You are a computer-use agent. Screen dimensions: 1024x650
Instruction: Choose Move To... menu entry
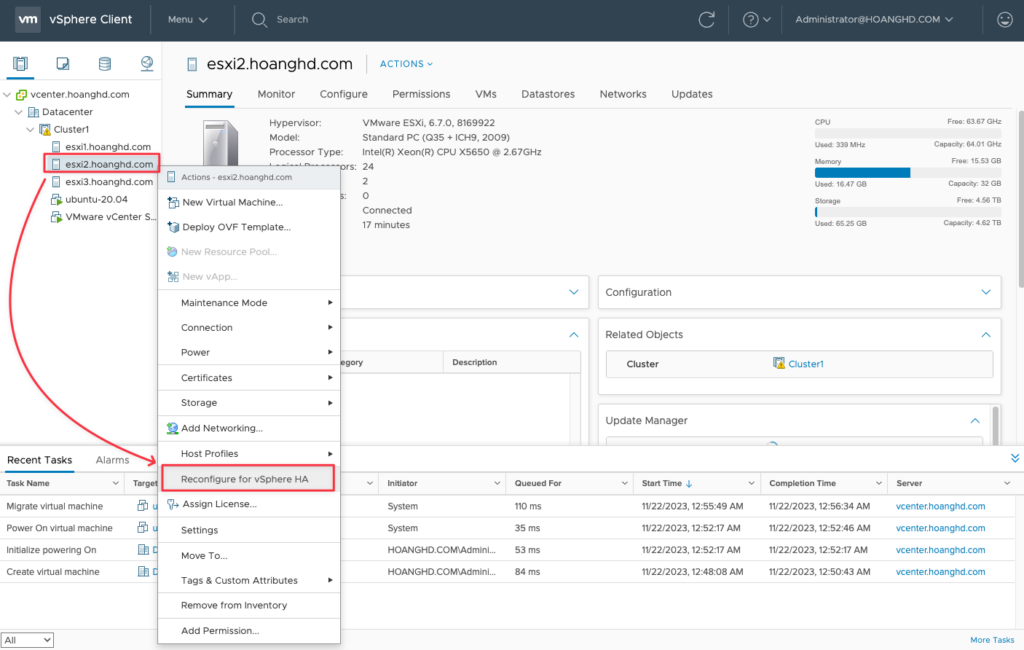coord(249,555)
